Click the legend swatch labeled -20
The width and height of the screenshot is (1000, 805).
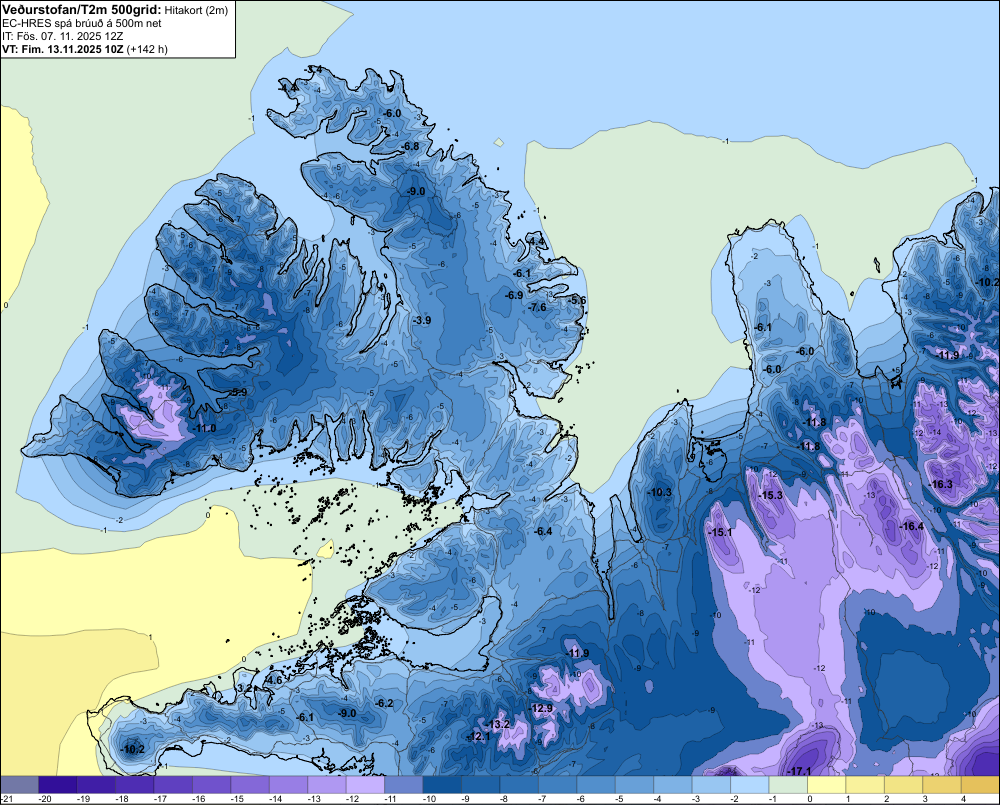point(57,784)
